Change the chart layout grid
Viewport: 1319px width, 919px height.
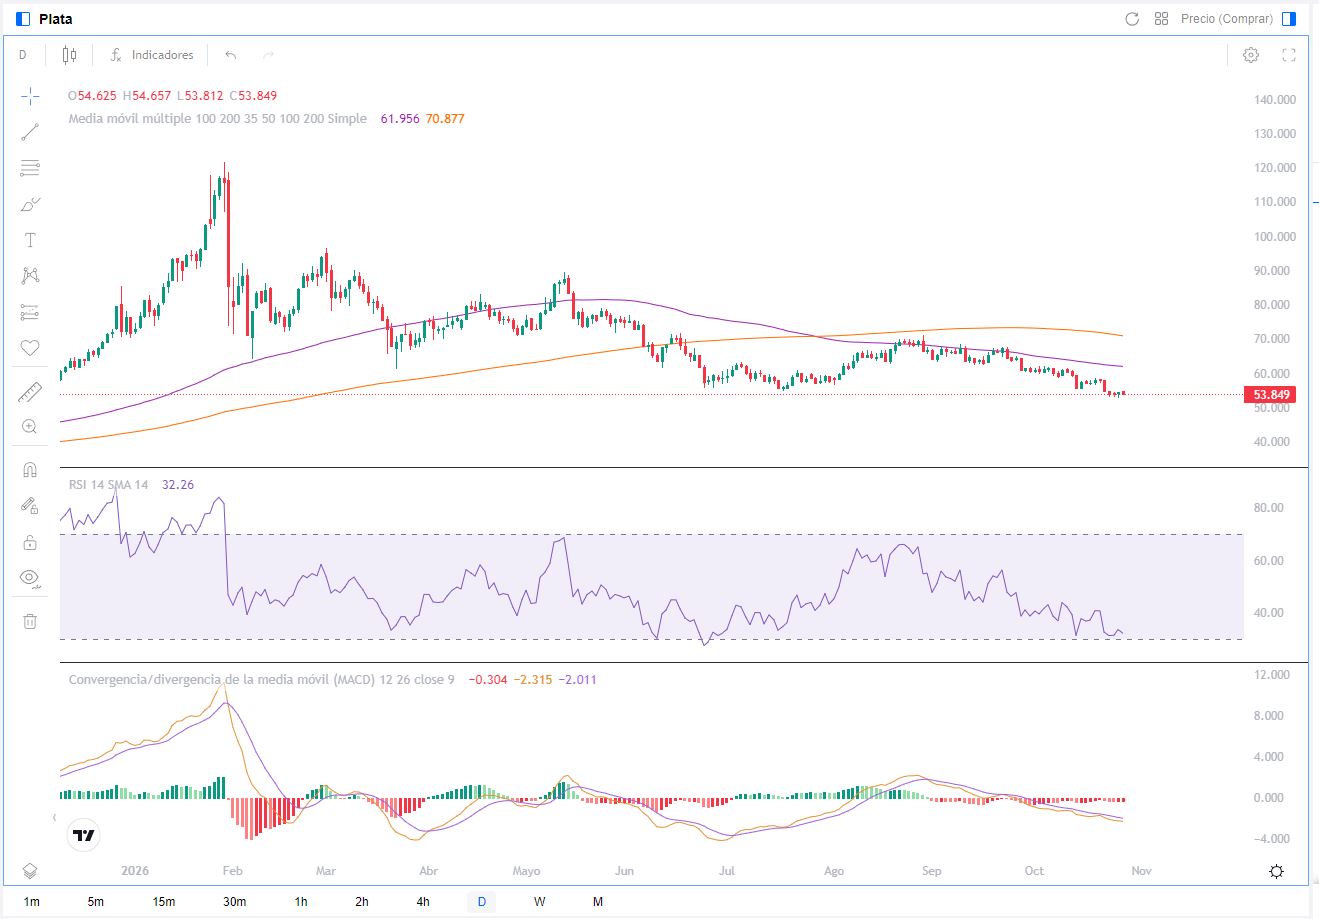point(1161,19)
